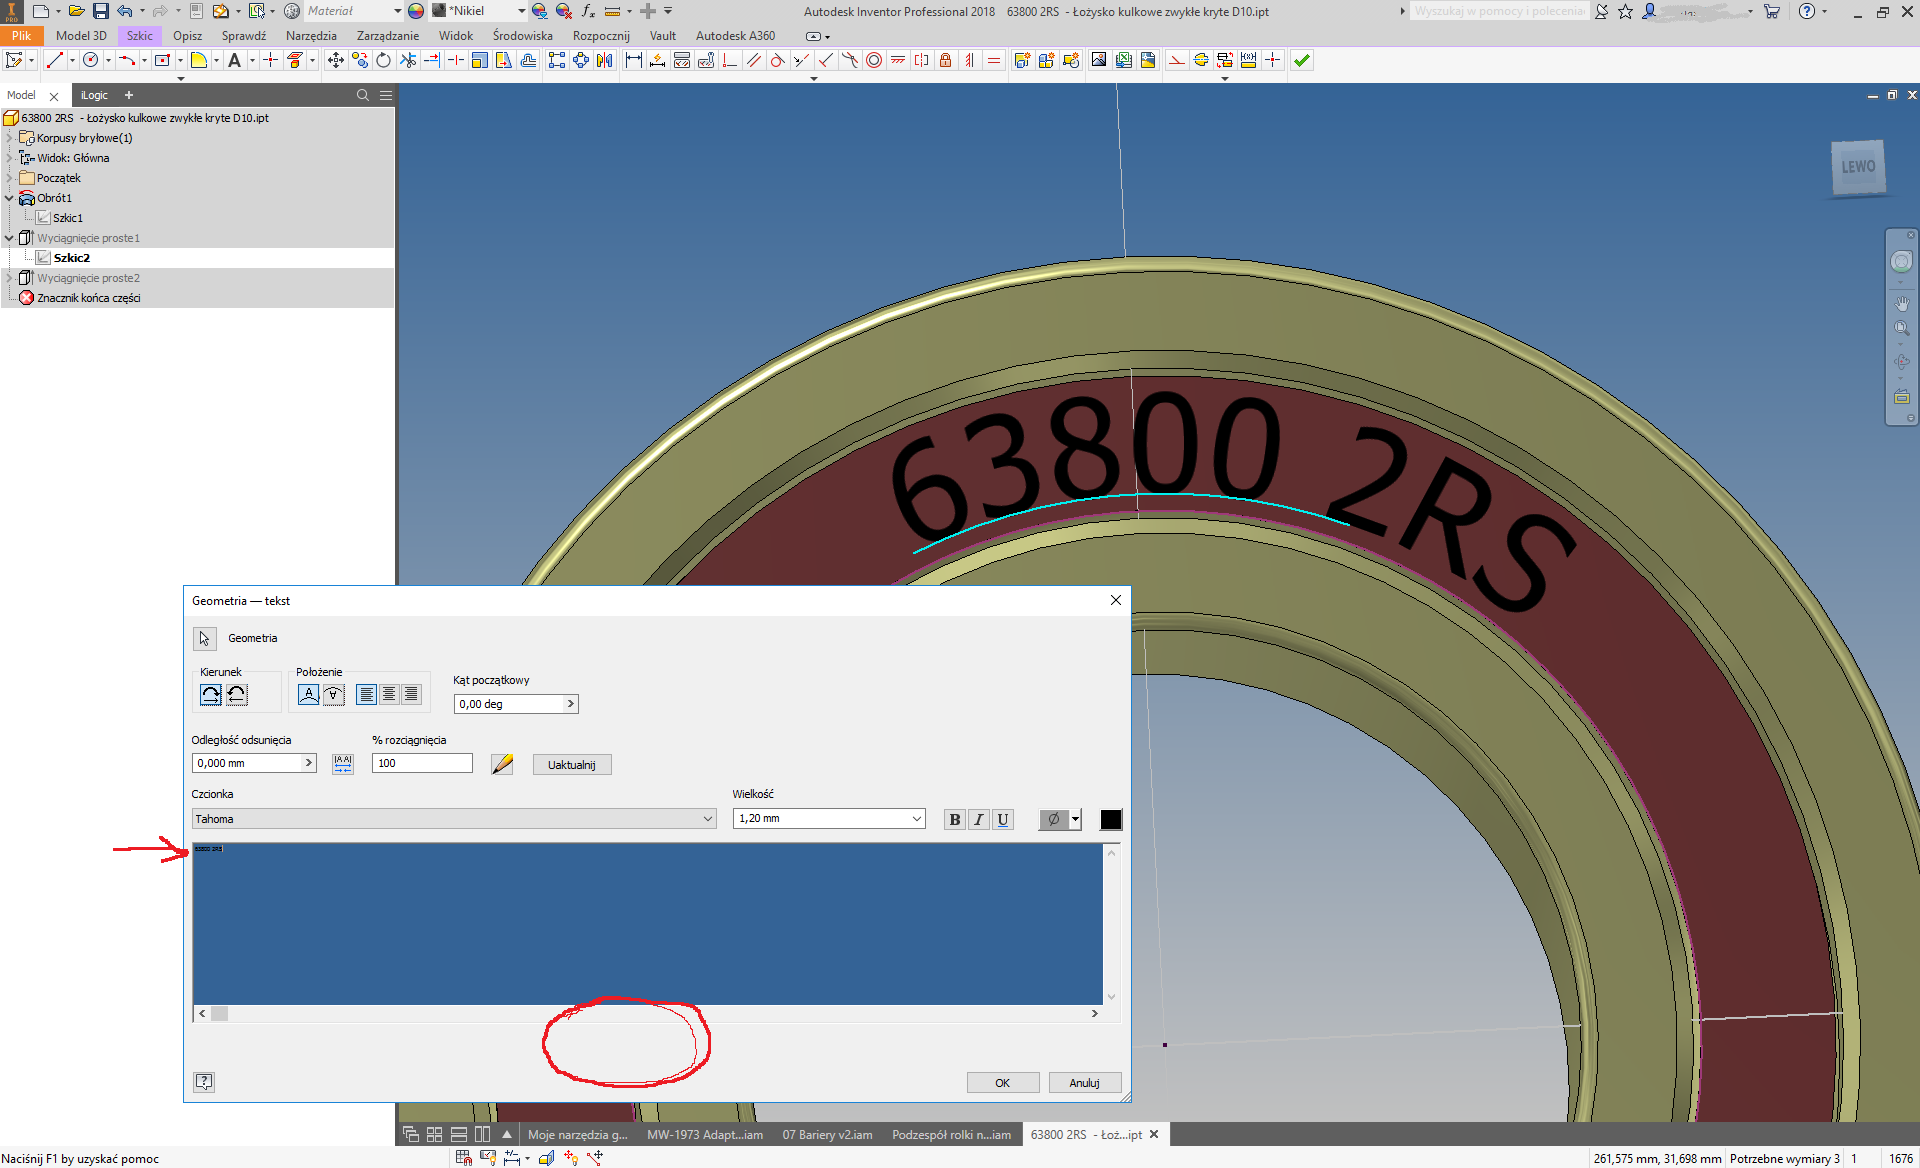Switch to the iLogic browser tab
1920x1168 pixels.
pyautogui.click(x=95, y=95)
